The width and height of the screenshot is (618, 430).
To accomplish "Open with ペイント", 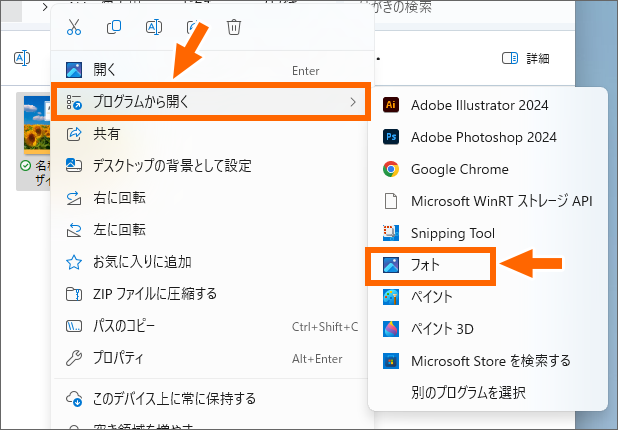I will [488, 297].
